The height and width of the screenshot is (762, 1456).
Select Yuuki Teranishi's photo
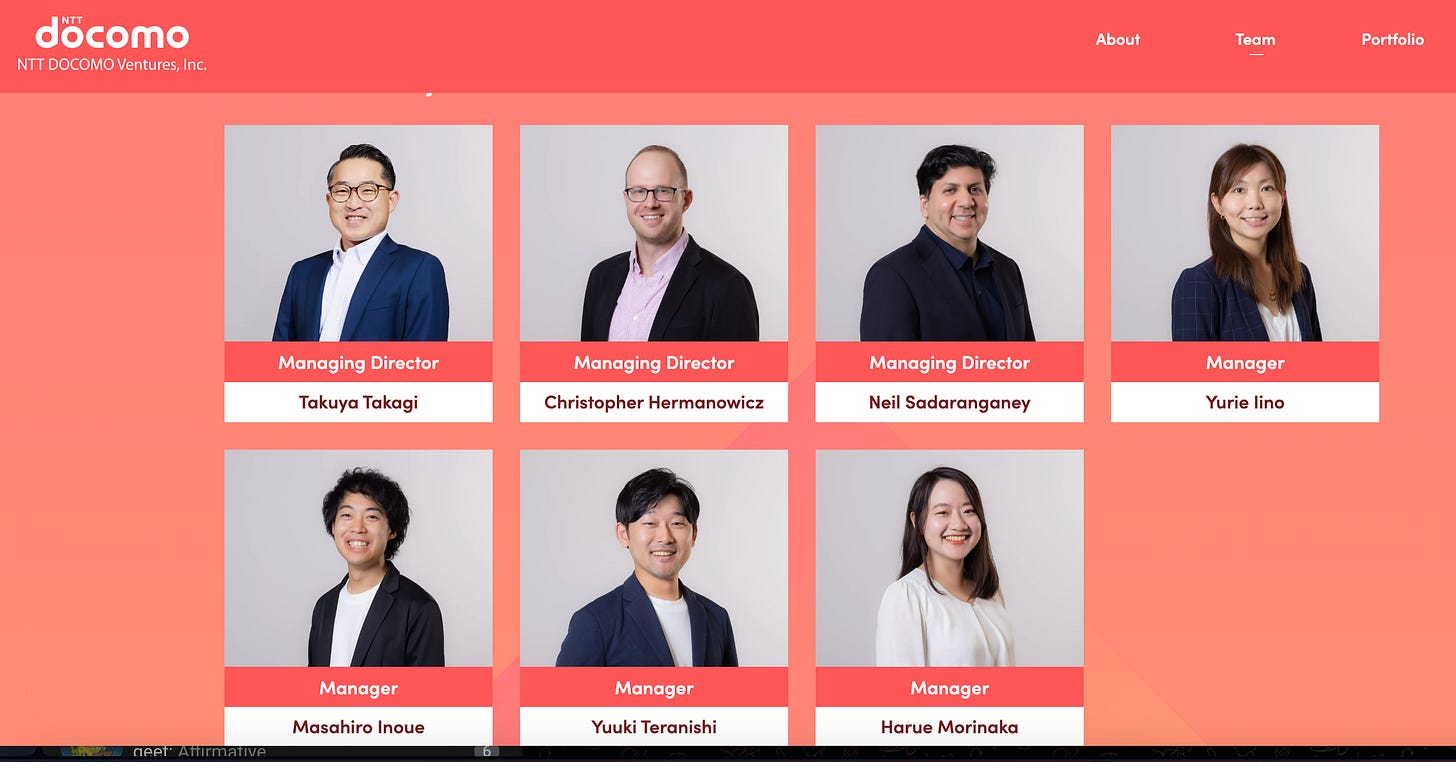654,558
